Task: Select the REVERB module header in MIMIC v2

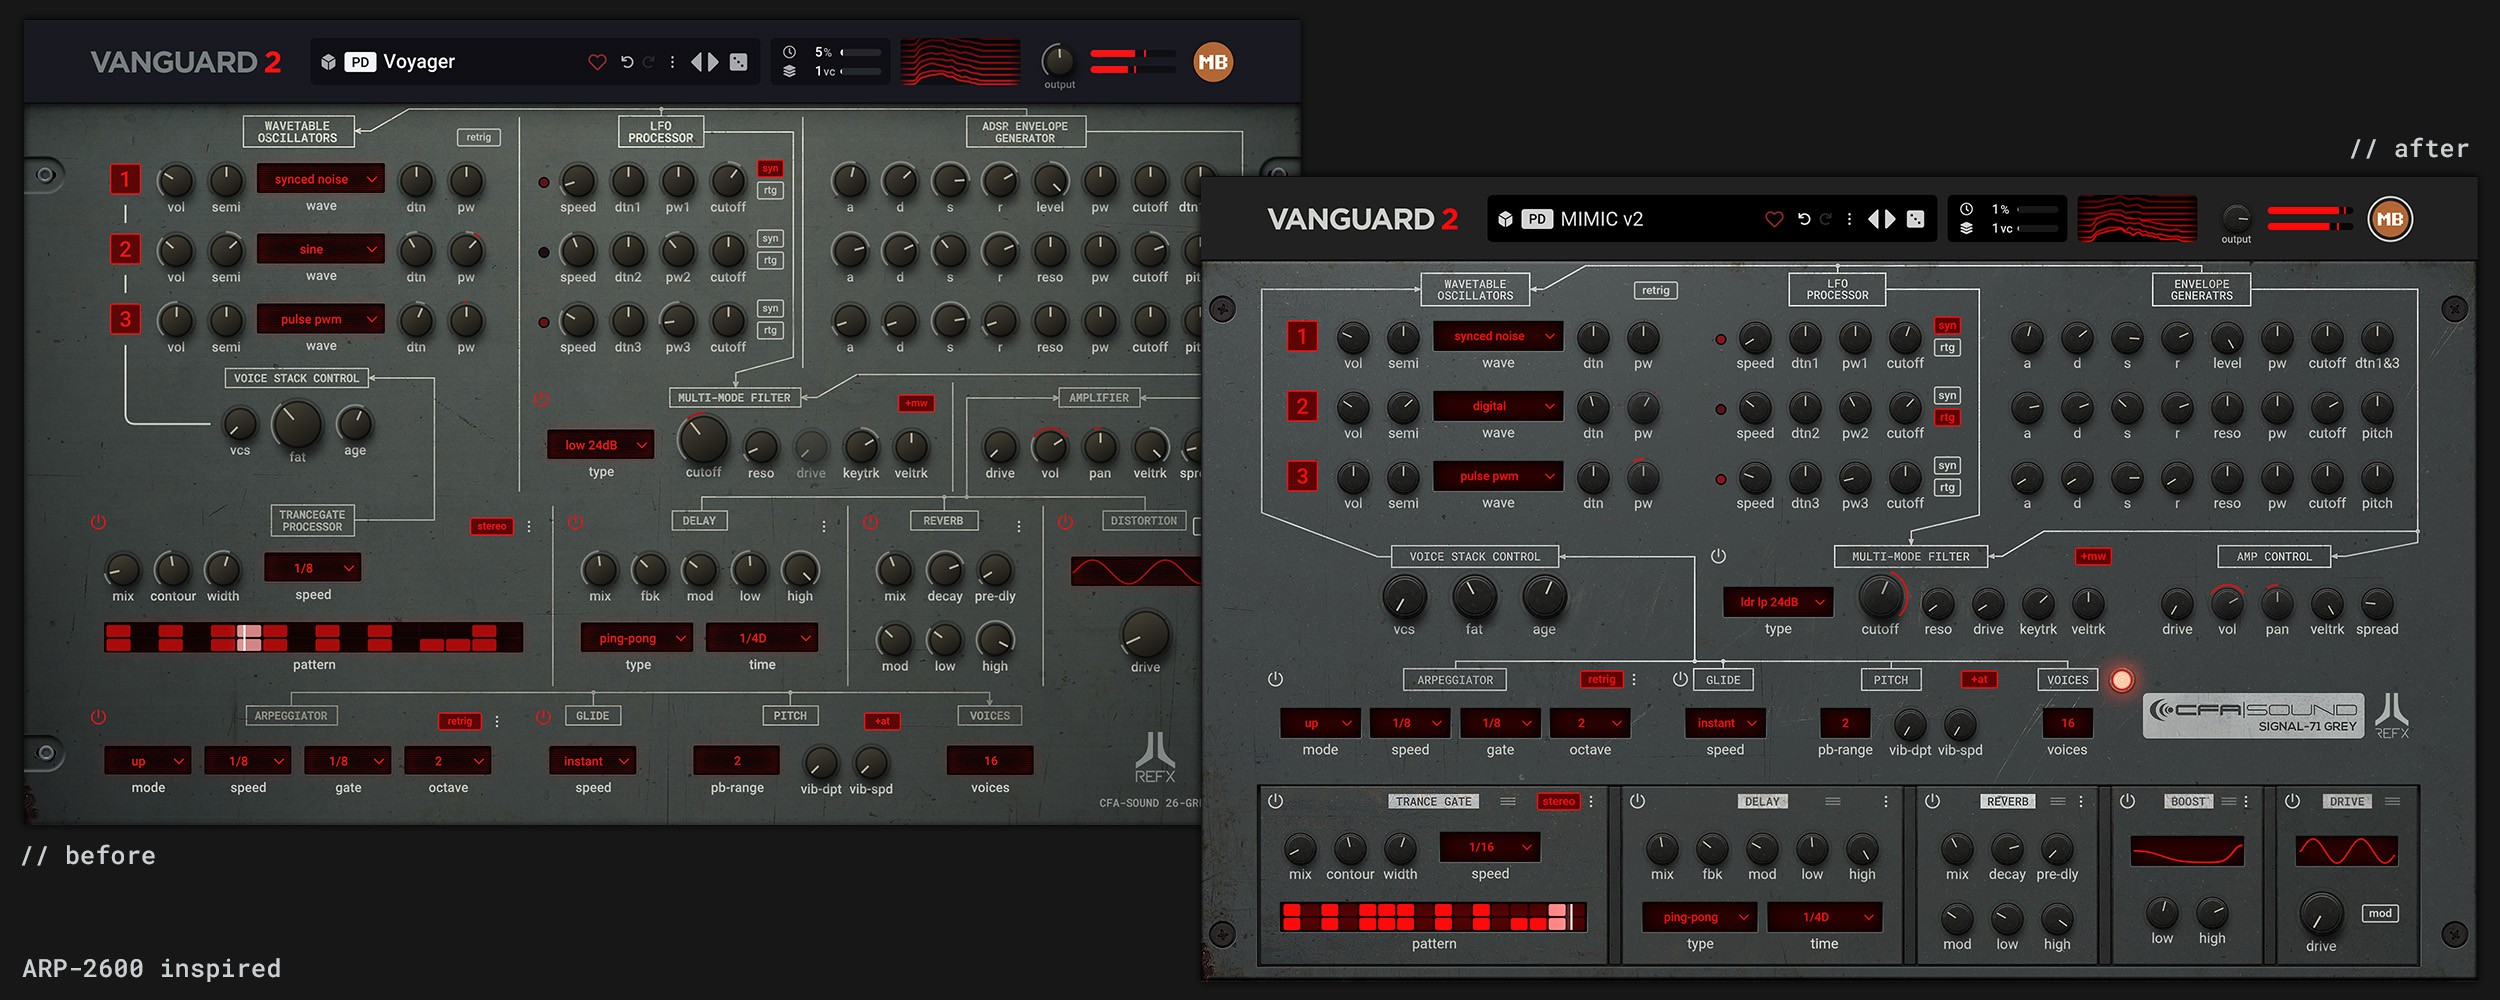Action: coord(2007,801)
